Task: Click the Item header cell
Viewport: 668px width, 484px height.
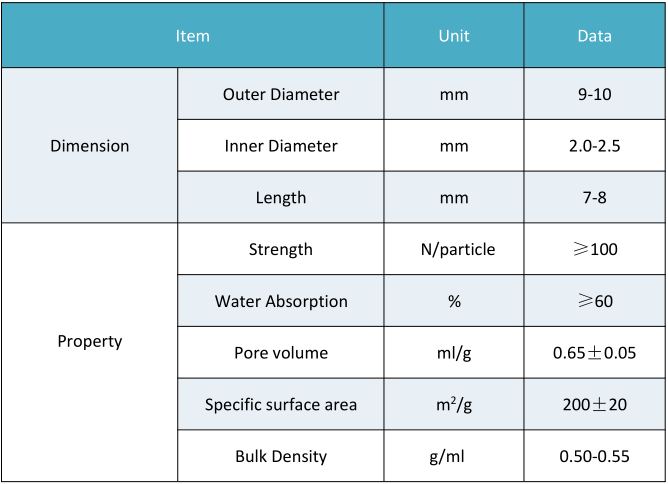Action: (x=193, y=35)
